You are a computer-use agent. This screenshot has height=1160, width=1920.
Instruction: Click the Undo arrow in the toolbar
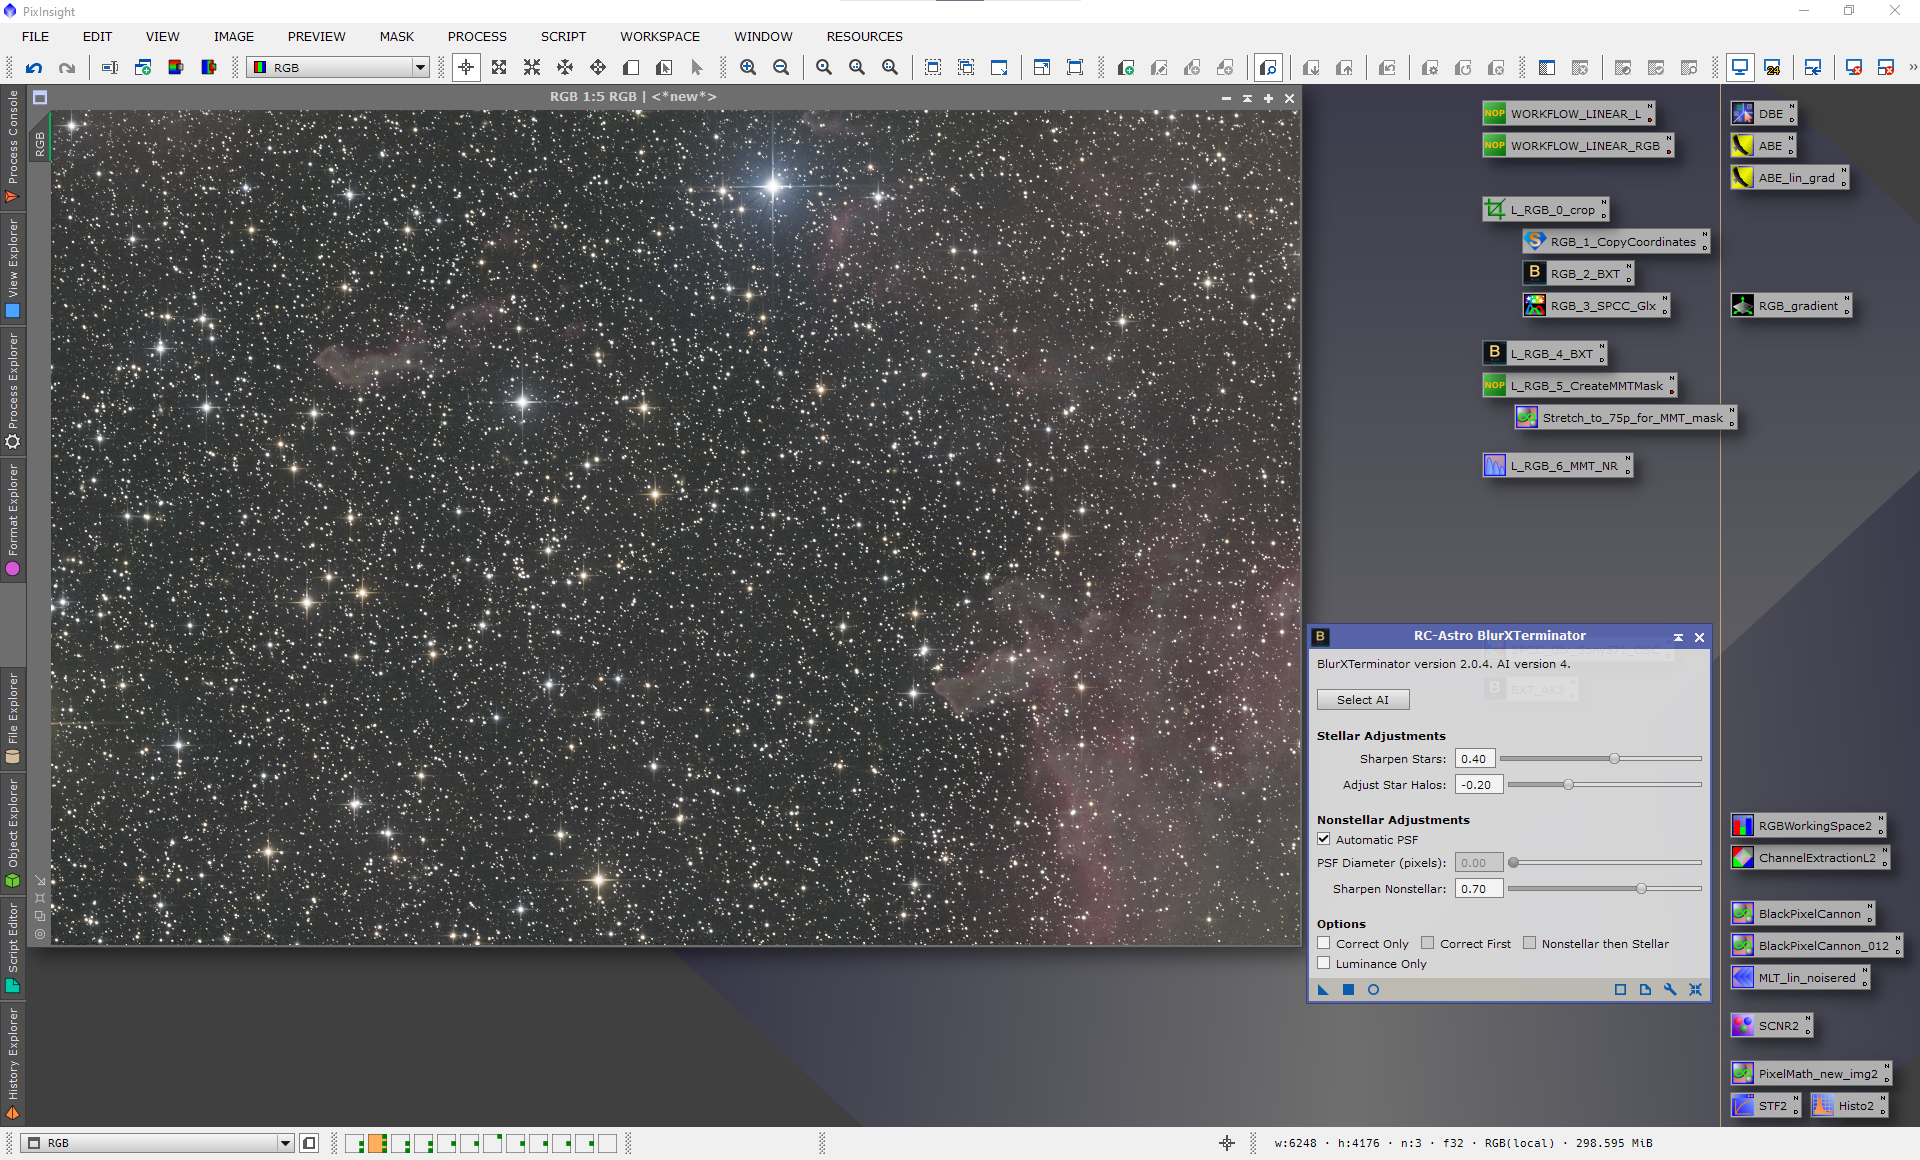(34, 68)
